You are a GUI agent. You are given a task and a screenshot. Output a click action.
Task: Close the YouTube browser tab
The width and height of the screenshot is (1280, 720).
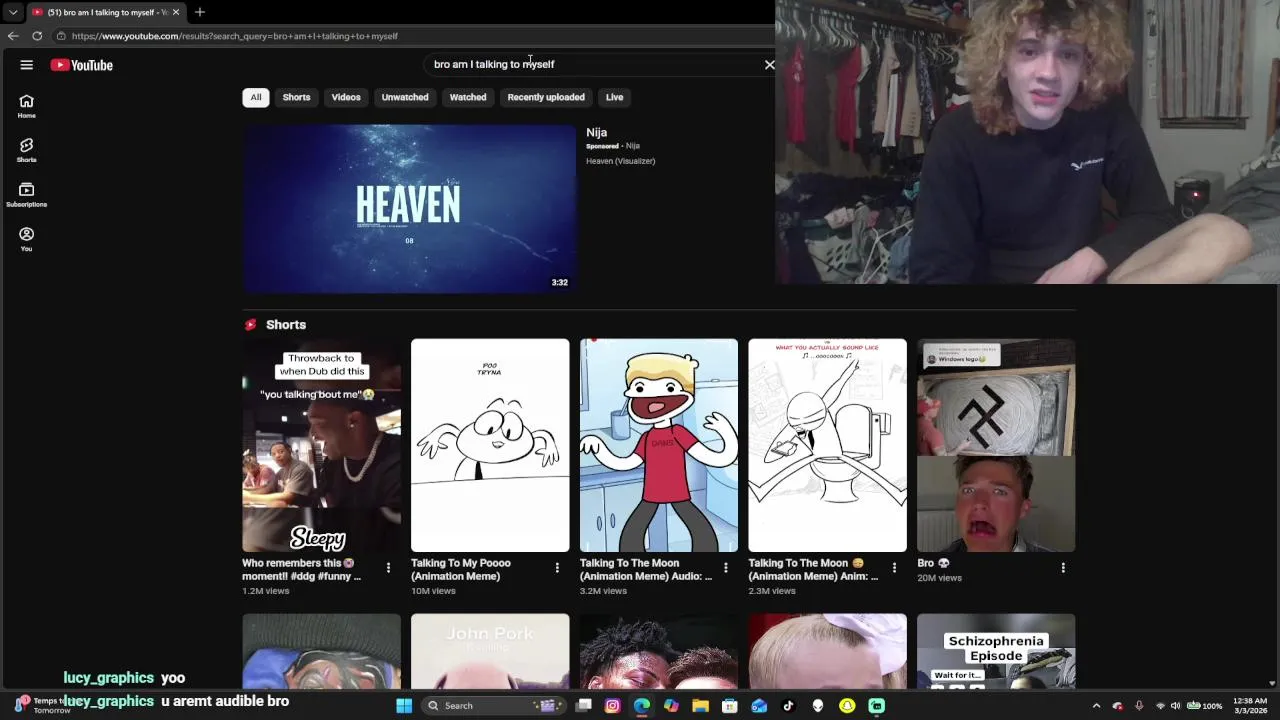[x=176, y=12]
